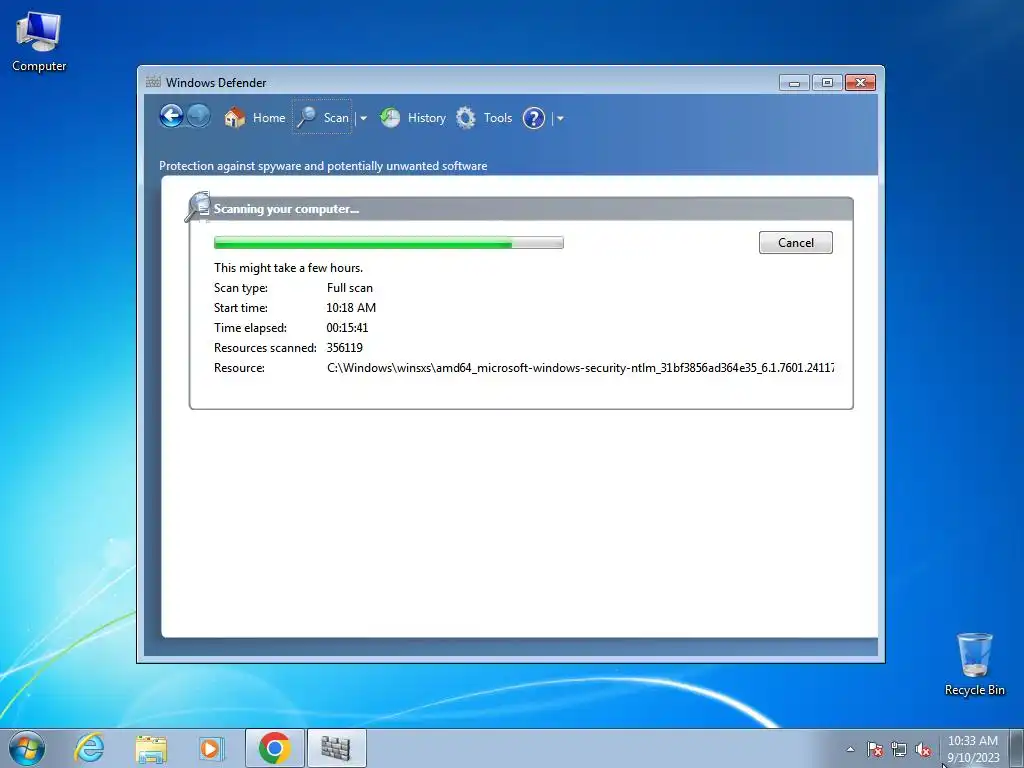Select the Start time value 10:18 AM
Viewport: 1024px width, 768px height.
(x=351, y=308)
